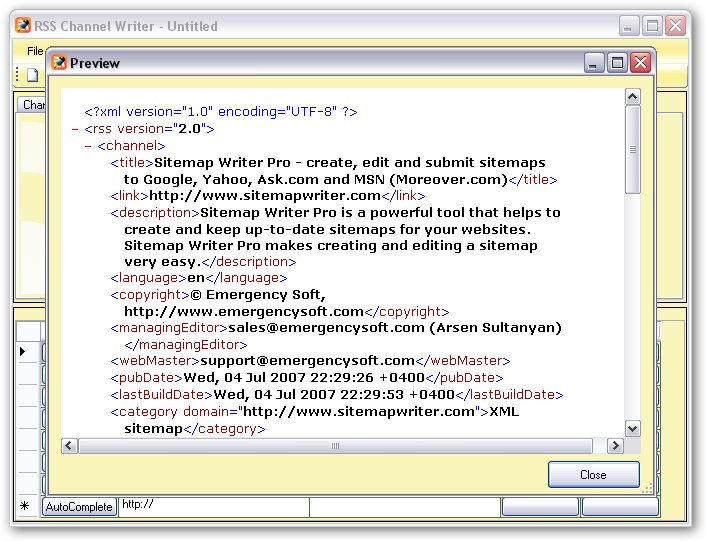Click the http:// input field
This screenshot has width=706, height=541.
(214, 507)
